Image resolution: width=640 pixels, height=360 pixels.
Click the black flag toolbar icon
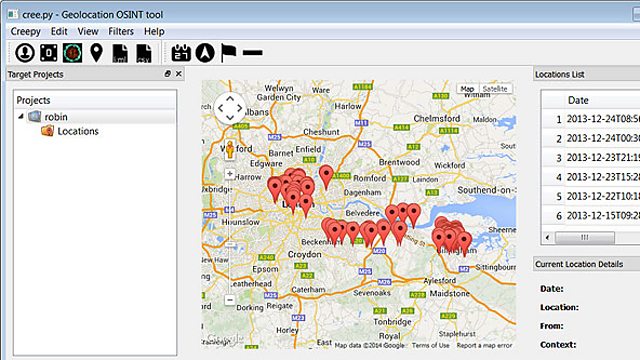tap(229, 53)
